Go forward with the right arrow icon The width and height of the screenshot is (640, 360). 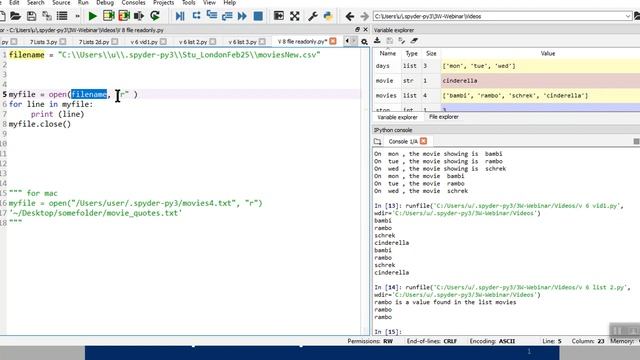coord(364,16)
